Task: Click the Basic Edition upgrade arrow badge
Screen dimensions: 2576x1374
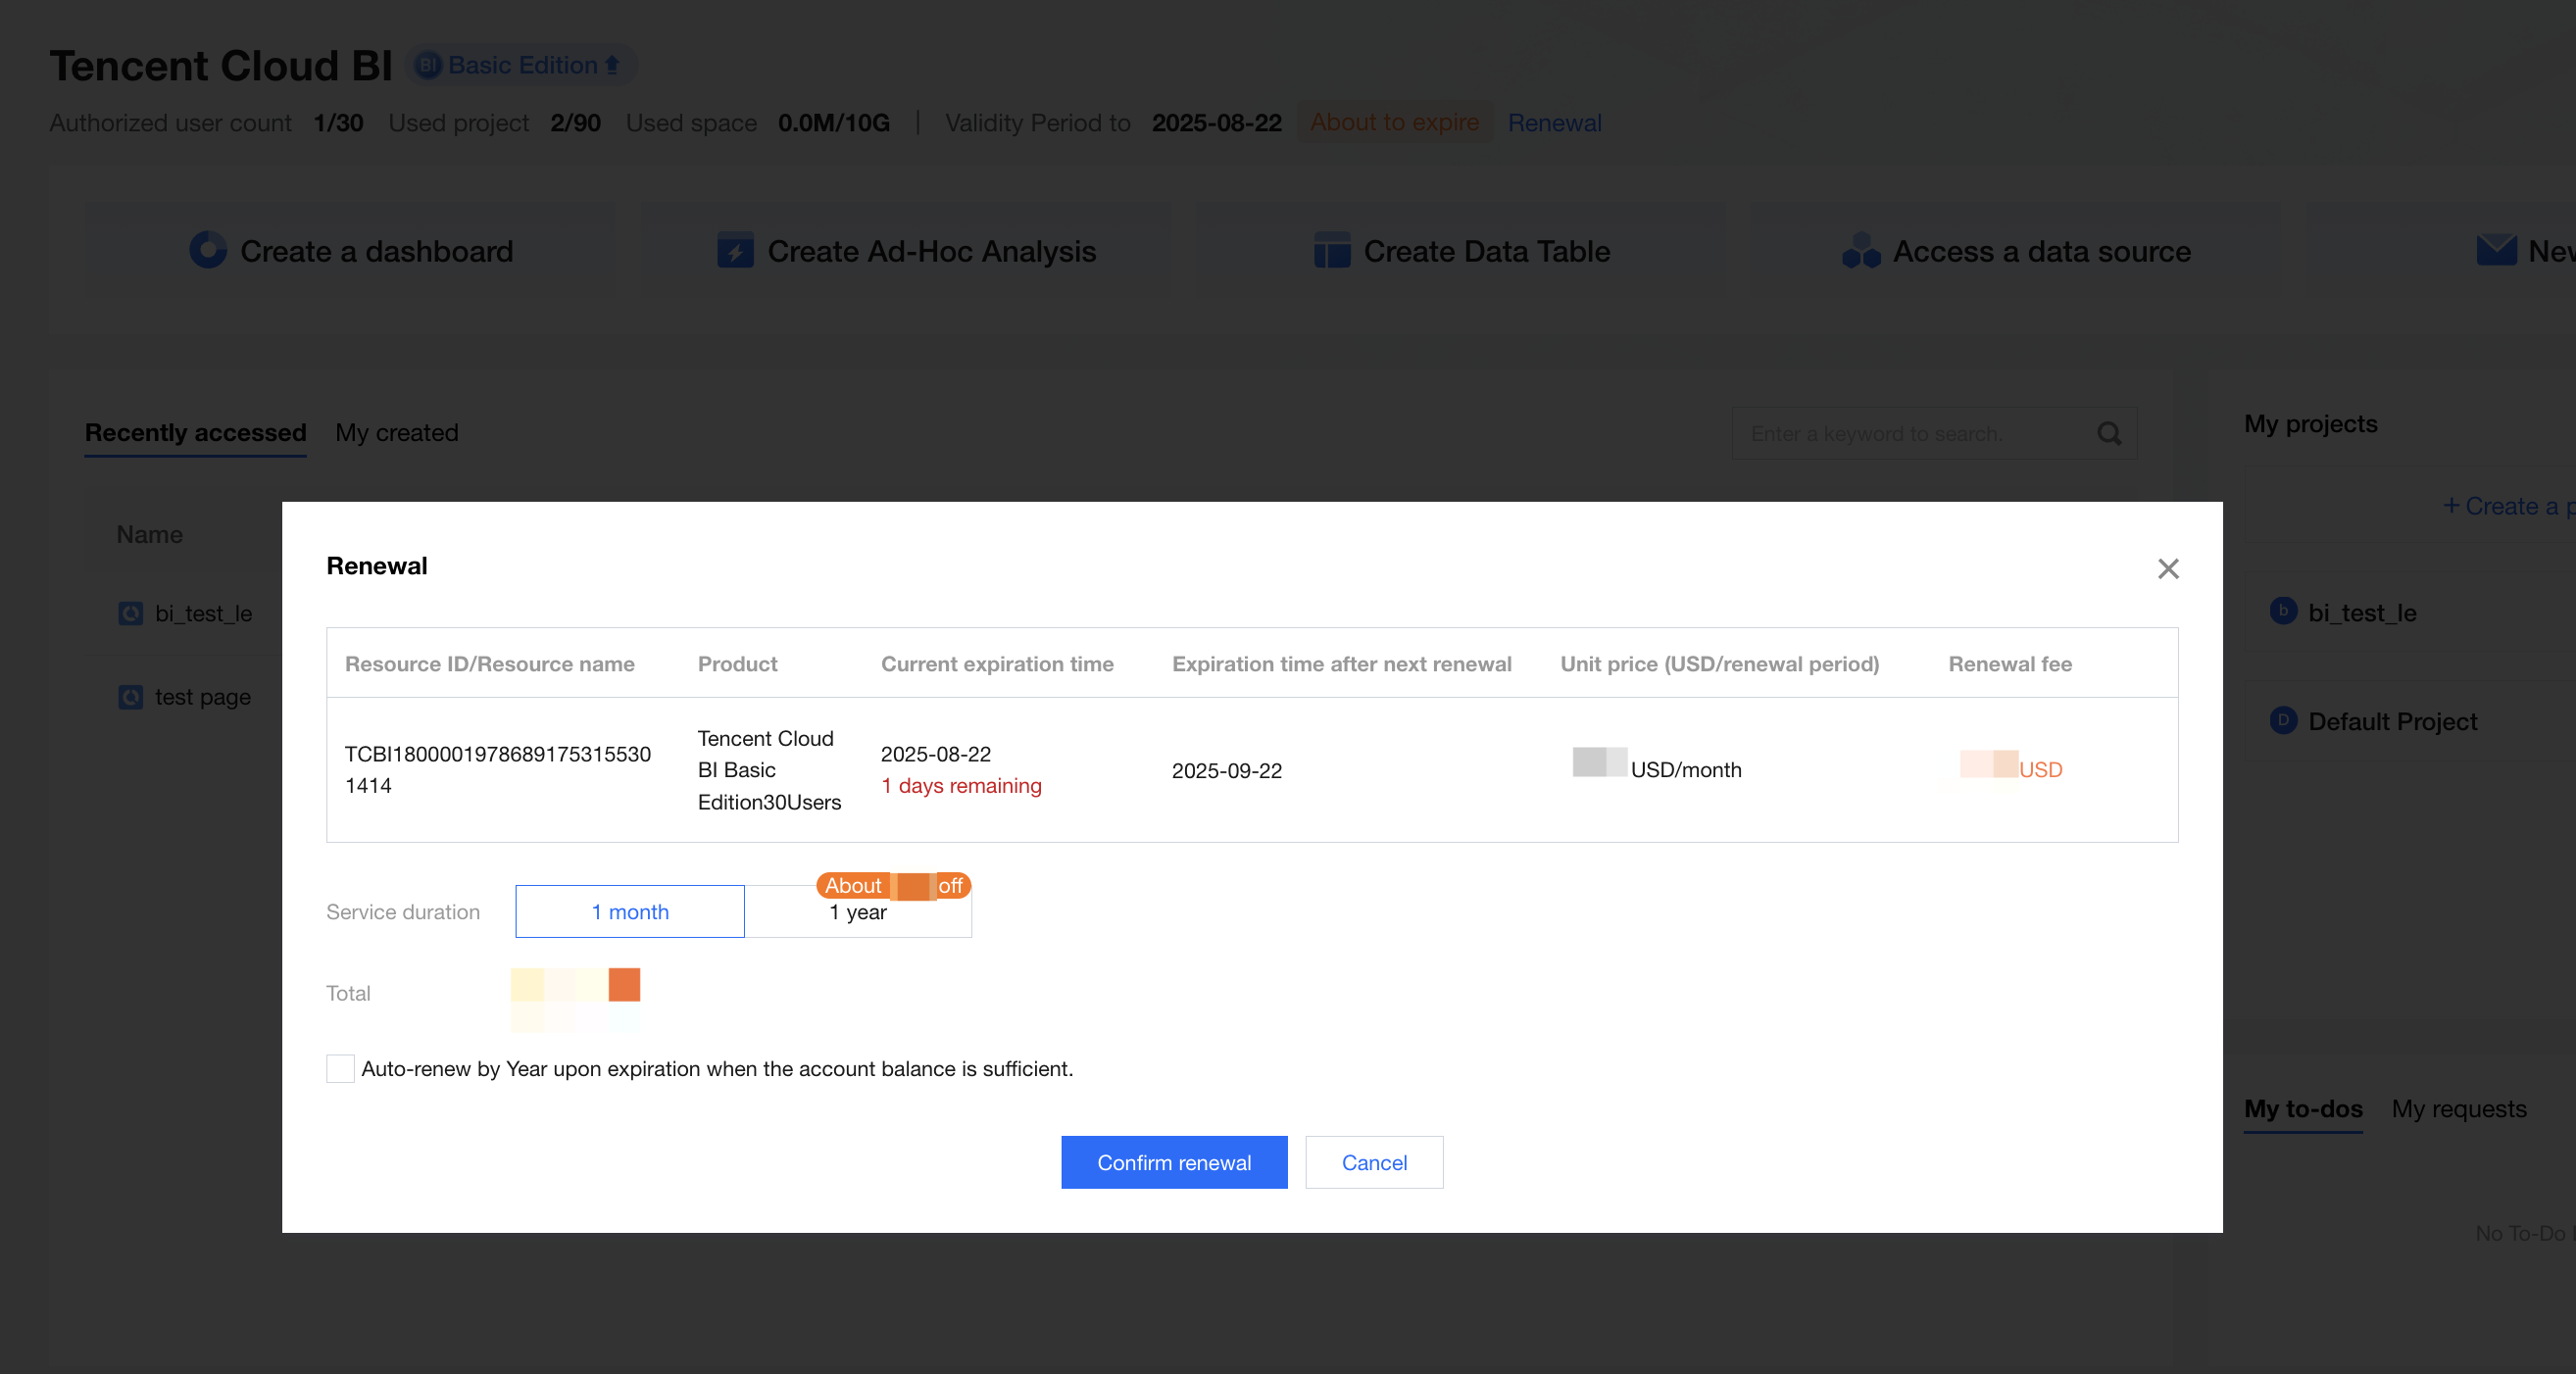Action: 613,65
